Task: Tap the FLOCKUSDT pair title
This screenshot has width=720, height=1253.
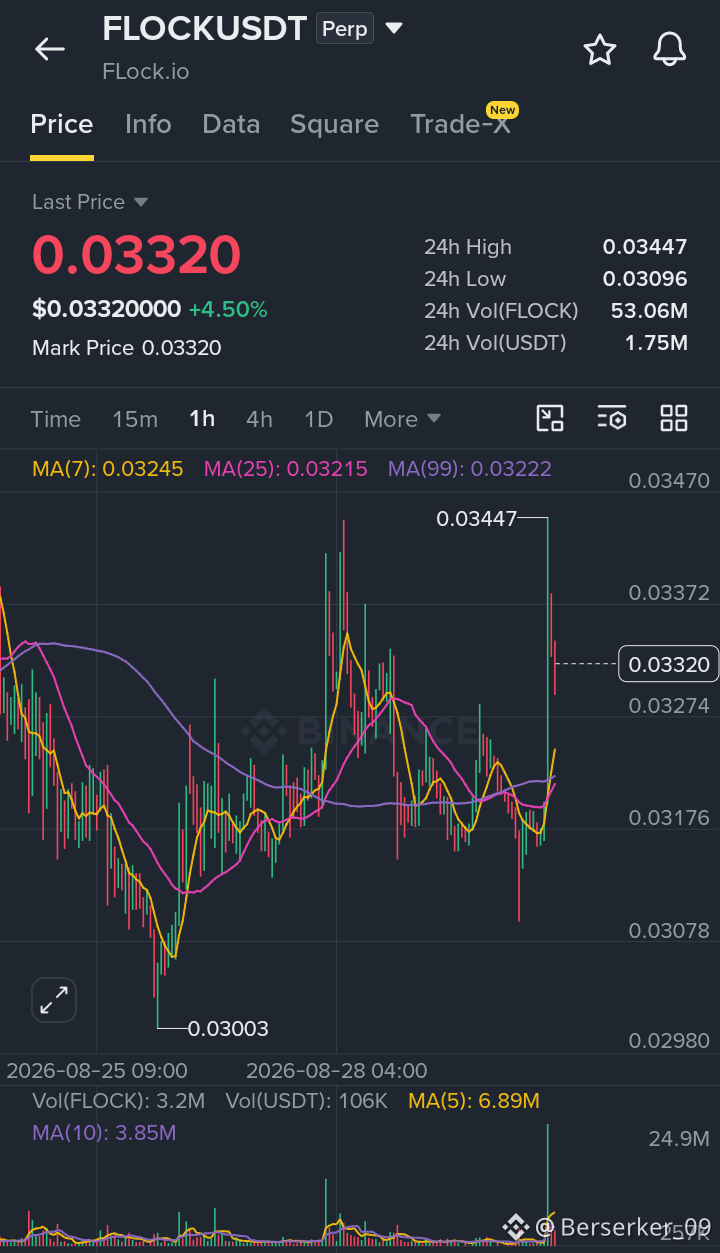Action: pyautogui.click(x=204, y=29)
